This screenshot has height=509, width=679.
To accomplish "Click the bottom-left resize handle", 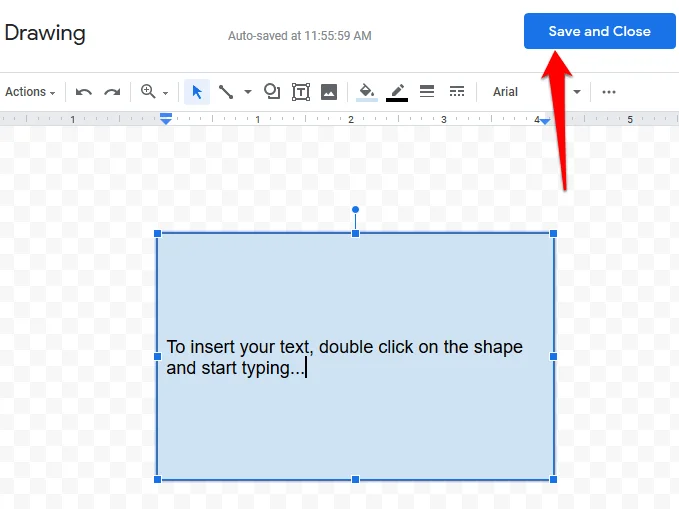I will point(158,479).
